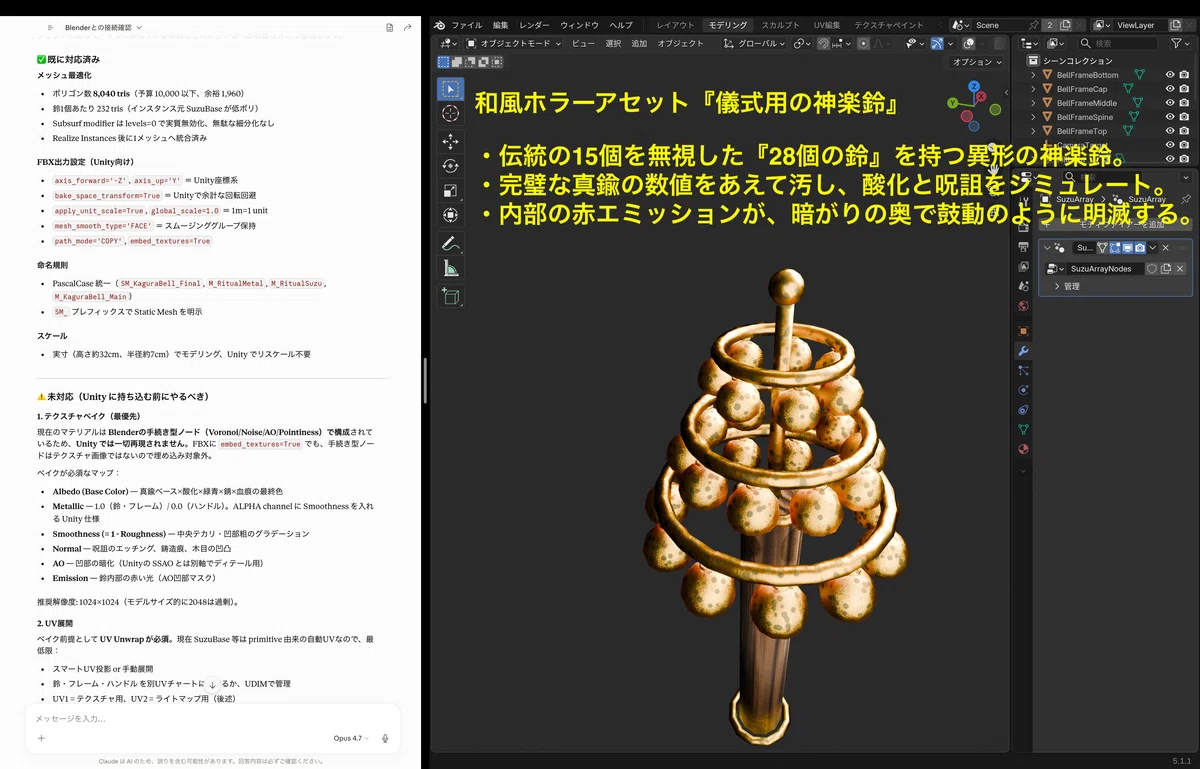Open the Physics properties tab
The height and width of the screenshot is (769, 1200).
(1023, 390)
